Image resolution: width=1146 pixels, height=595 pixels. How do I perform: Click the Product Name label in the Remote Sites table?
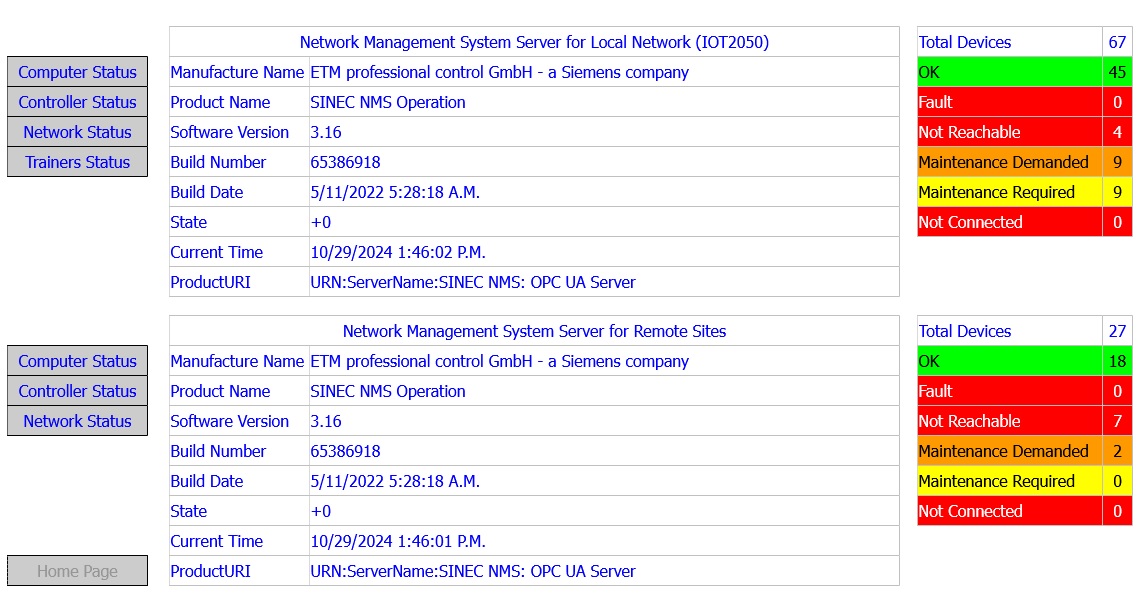(x=220, y=391)
